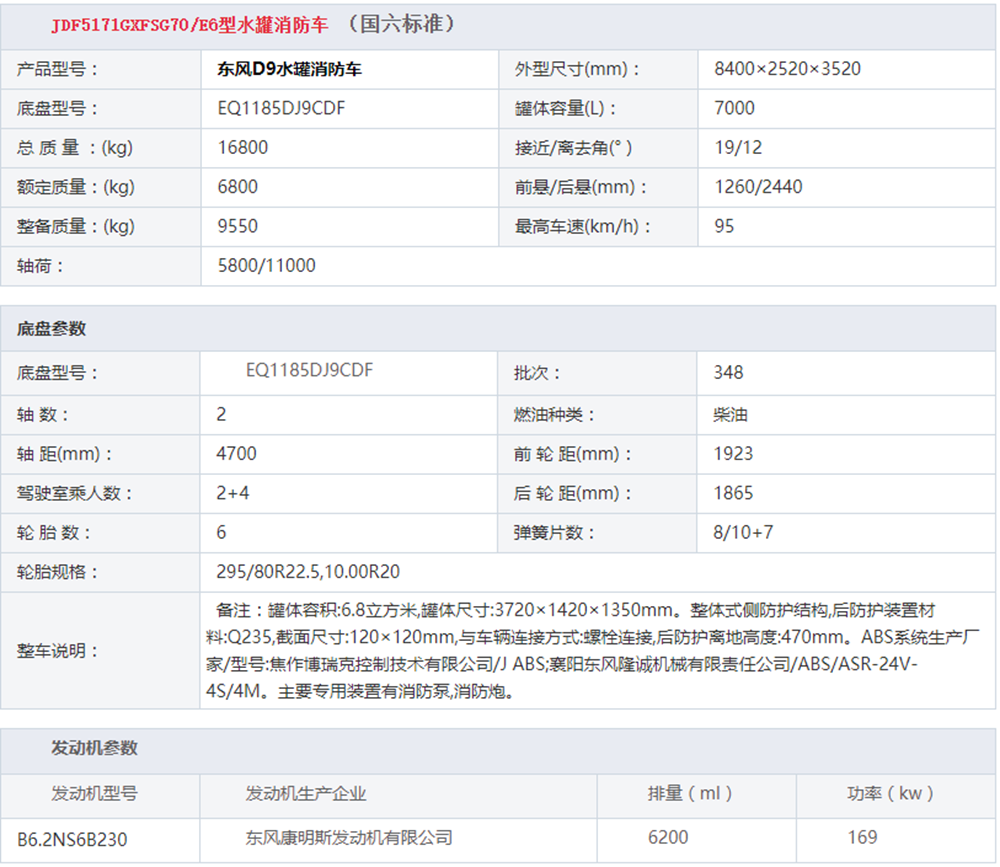
Task: Select the 前悬/后悬(mm) label
Action: coord(581,188)
